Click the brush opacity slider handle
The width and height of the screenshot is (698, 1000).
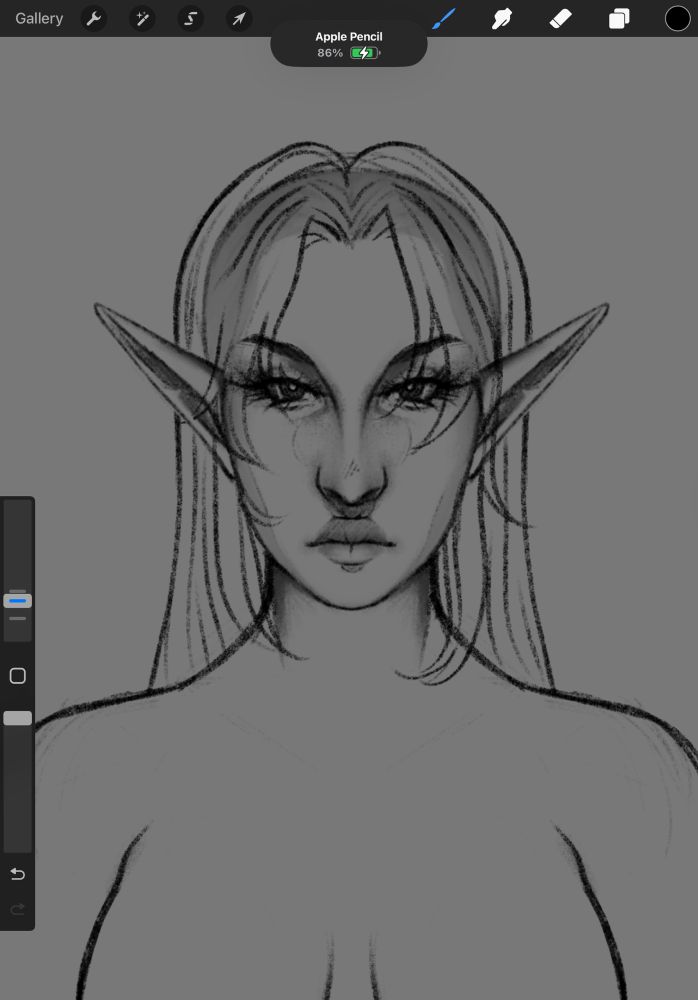click(18, 718)
